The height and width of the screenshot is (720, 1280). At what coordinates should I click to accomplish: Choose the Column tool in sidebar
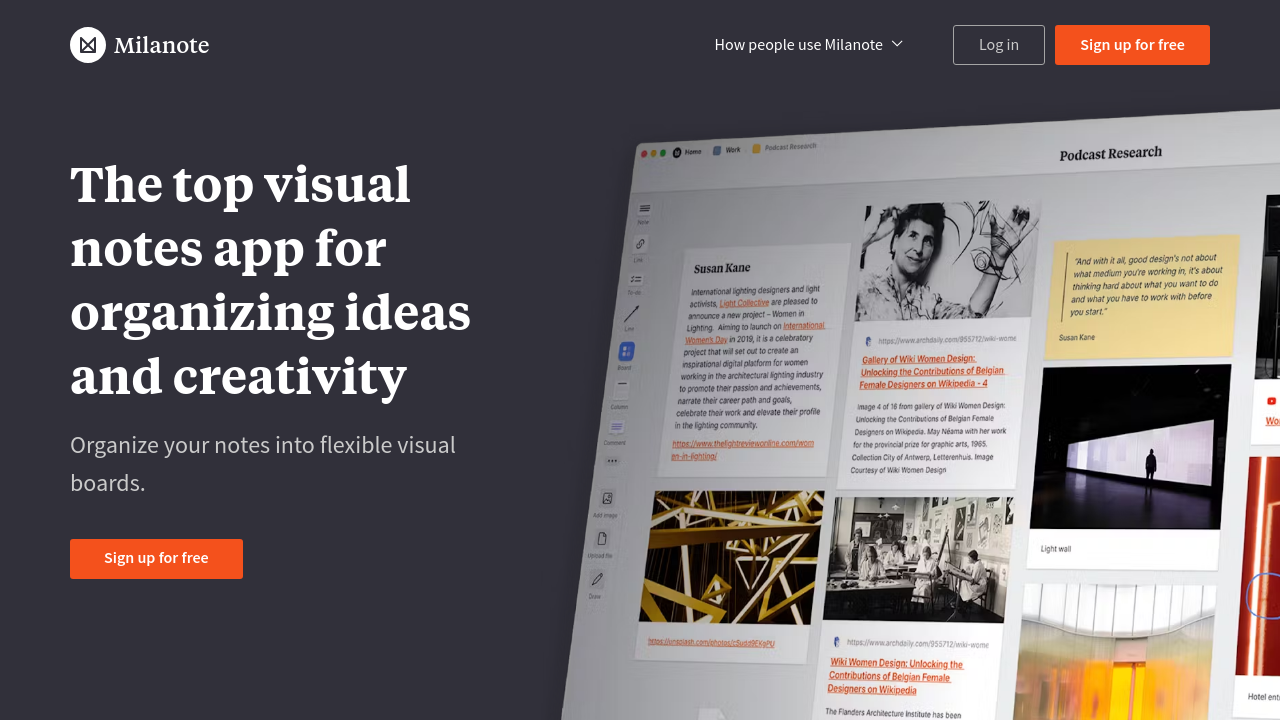pos(621,384)
